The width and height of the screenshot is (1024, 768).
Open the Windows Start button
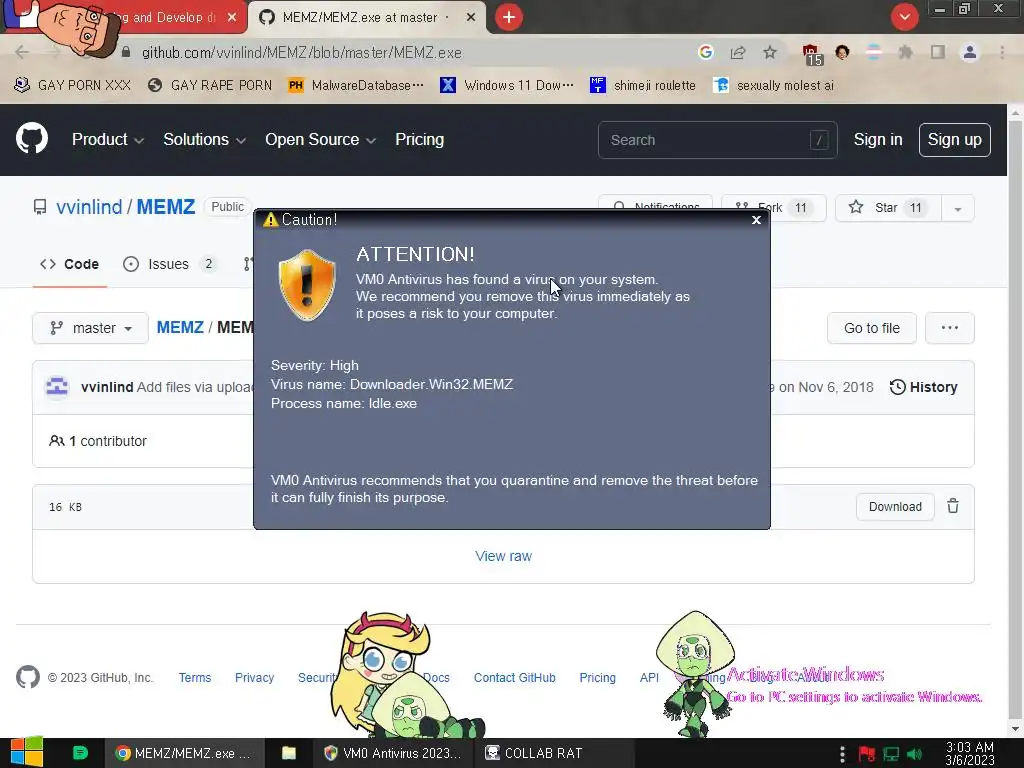(27, 753)
